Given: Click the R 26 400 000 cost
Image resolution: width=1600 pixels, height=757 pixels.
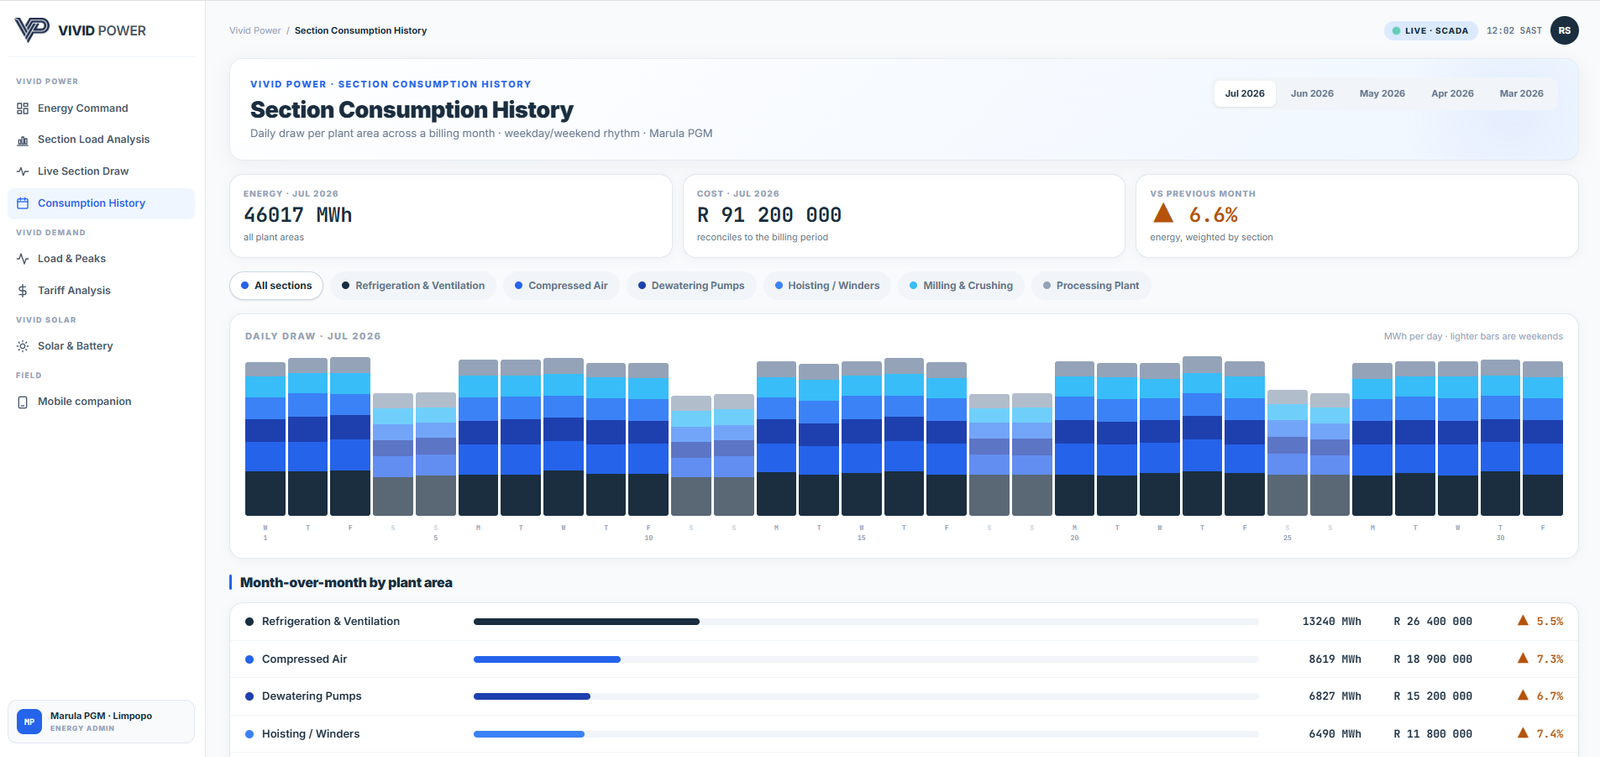Looking at the screenshot, I should point(1433,622).
